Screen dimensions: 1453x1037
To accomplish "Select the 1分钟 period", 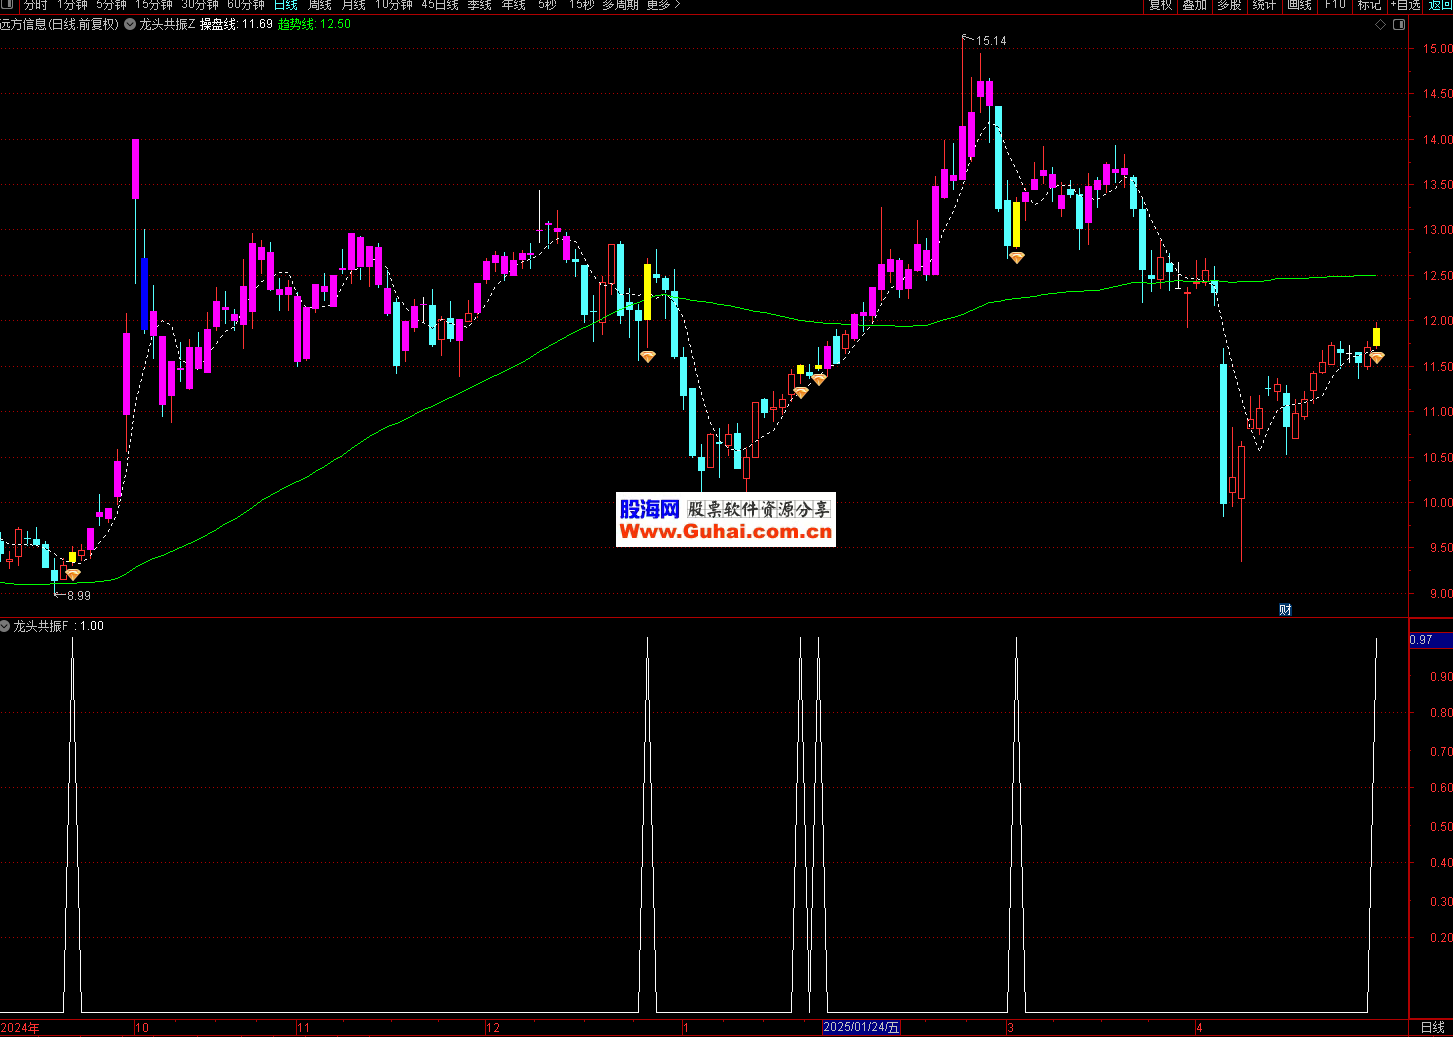I will [72, 5].
